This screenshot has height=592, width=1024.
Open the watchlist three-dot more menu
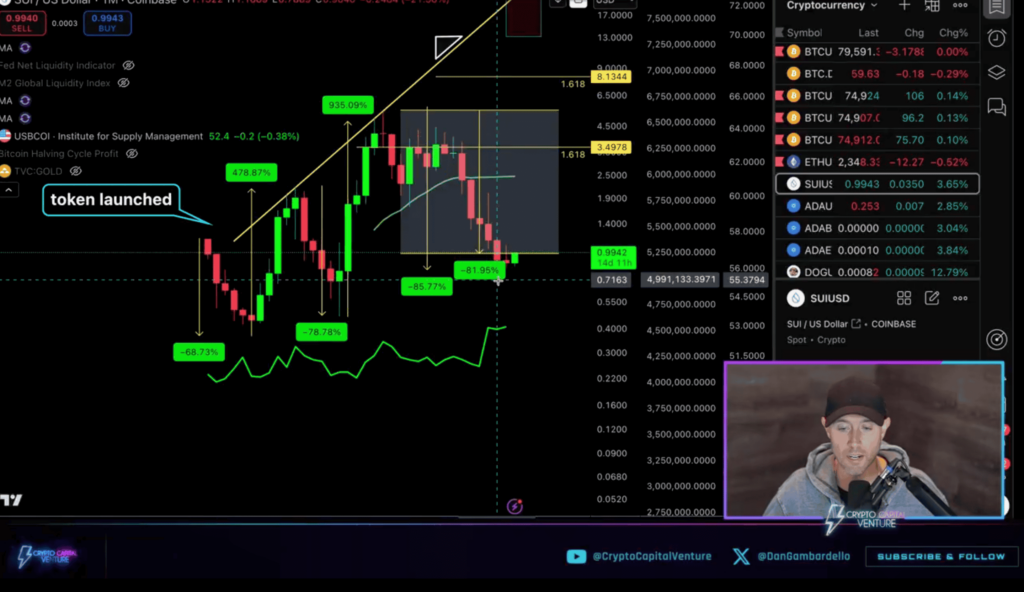[x=960, y=5]
